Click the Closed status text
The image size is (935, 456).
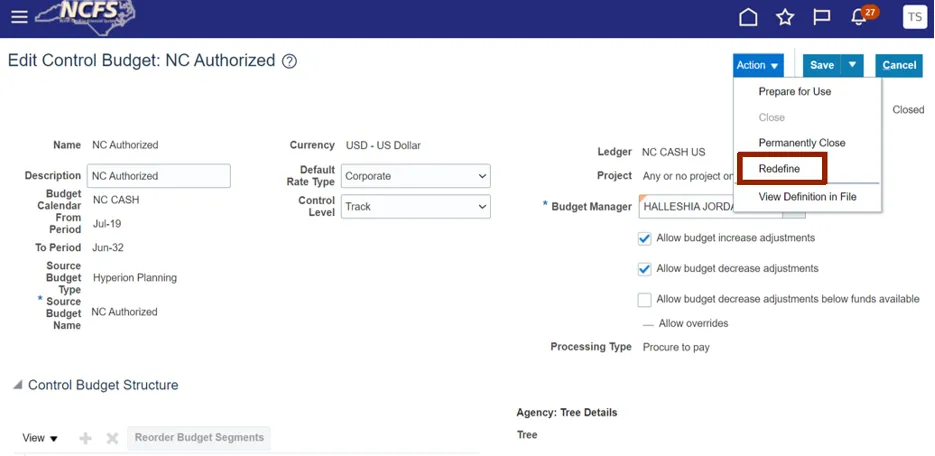click(908, 110)
